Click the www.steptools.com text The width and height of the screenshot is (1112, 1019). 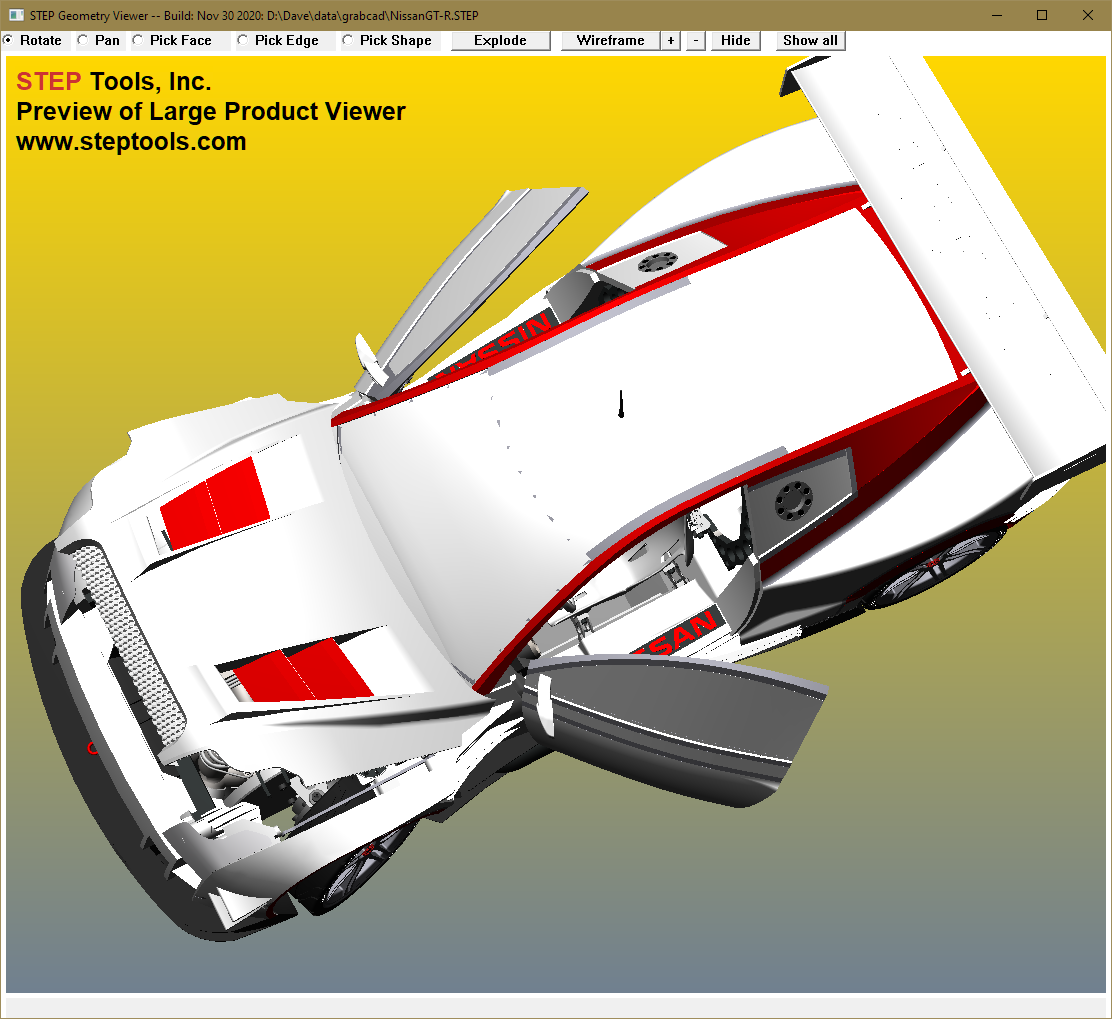[131, 142]
